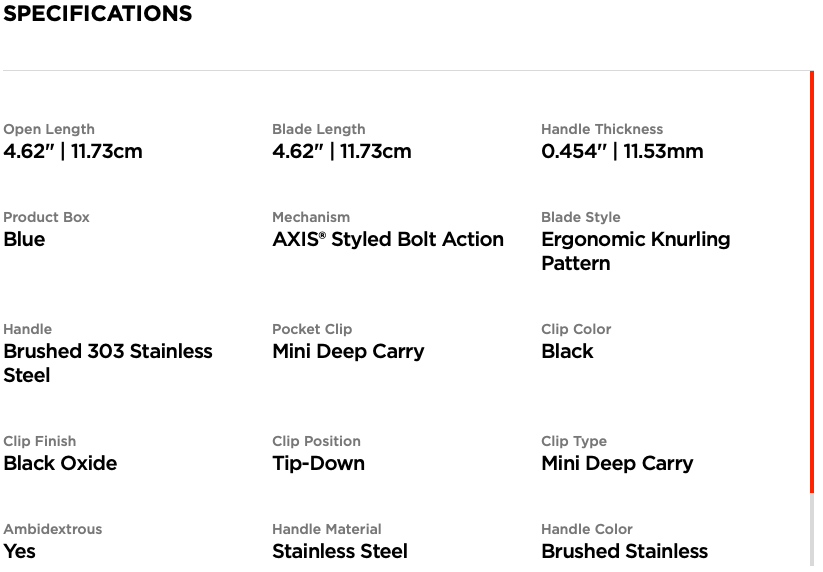The width and height of the screenshot is (823, 572).
Task: Click the Clip Finish value Black Oxide
Action: (x=60, y=463)
